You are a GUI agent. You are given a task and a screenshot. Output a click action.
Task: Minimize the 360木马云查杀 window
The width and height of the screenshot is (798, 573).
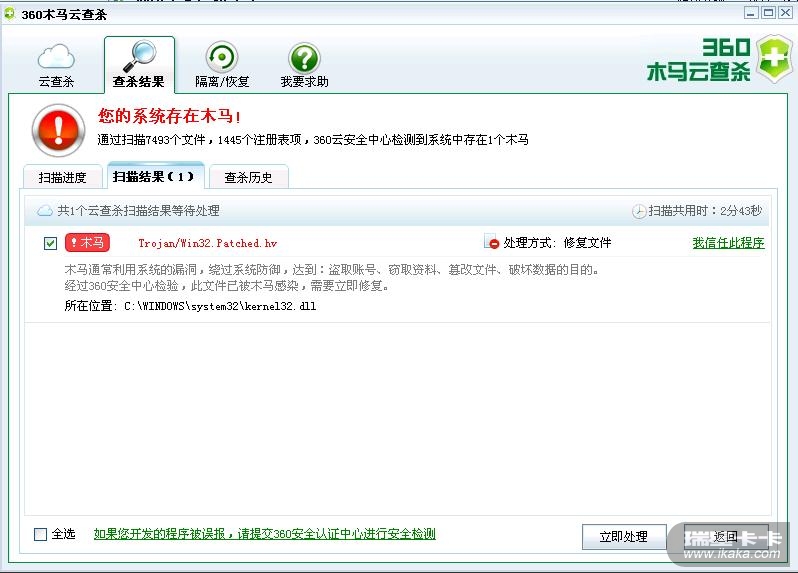(x=751, y=13)
